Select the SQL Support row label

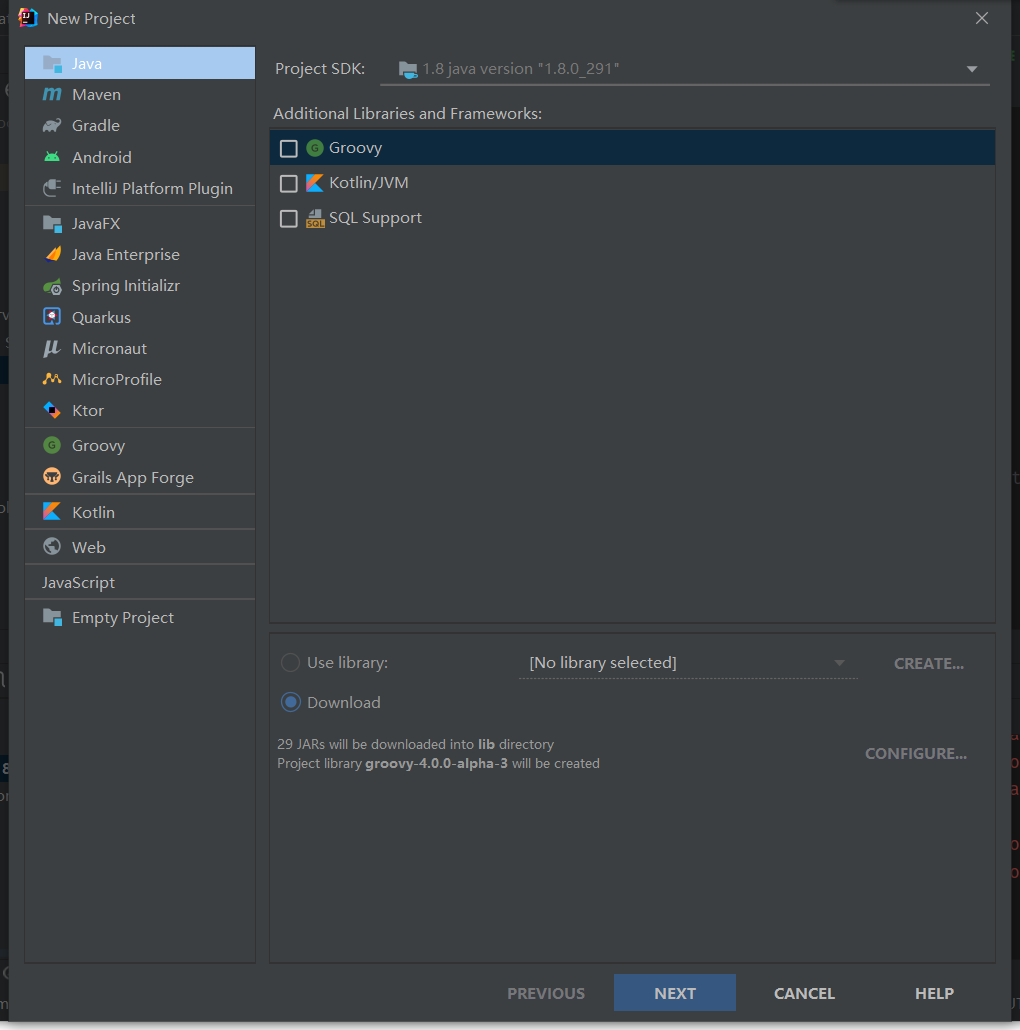click(375, 217)
